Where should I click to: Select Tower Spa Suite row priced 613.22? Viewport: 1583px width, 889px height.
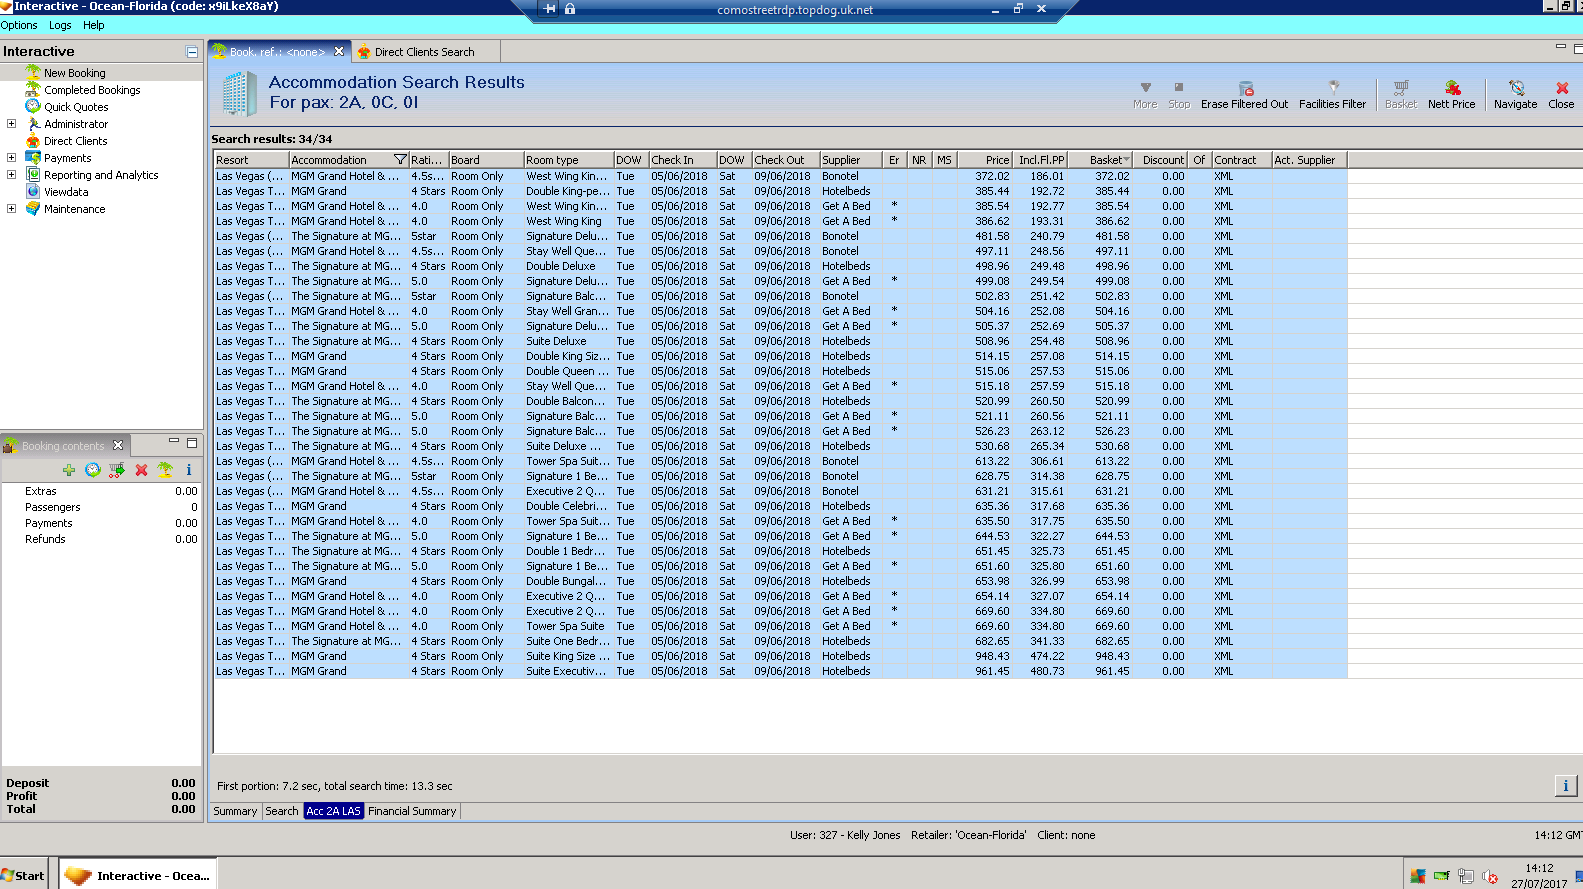[780, 461]
